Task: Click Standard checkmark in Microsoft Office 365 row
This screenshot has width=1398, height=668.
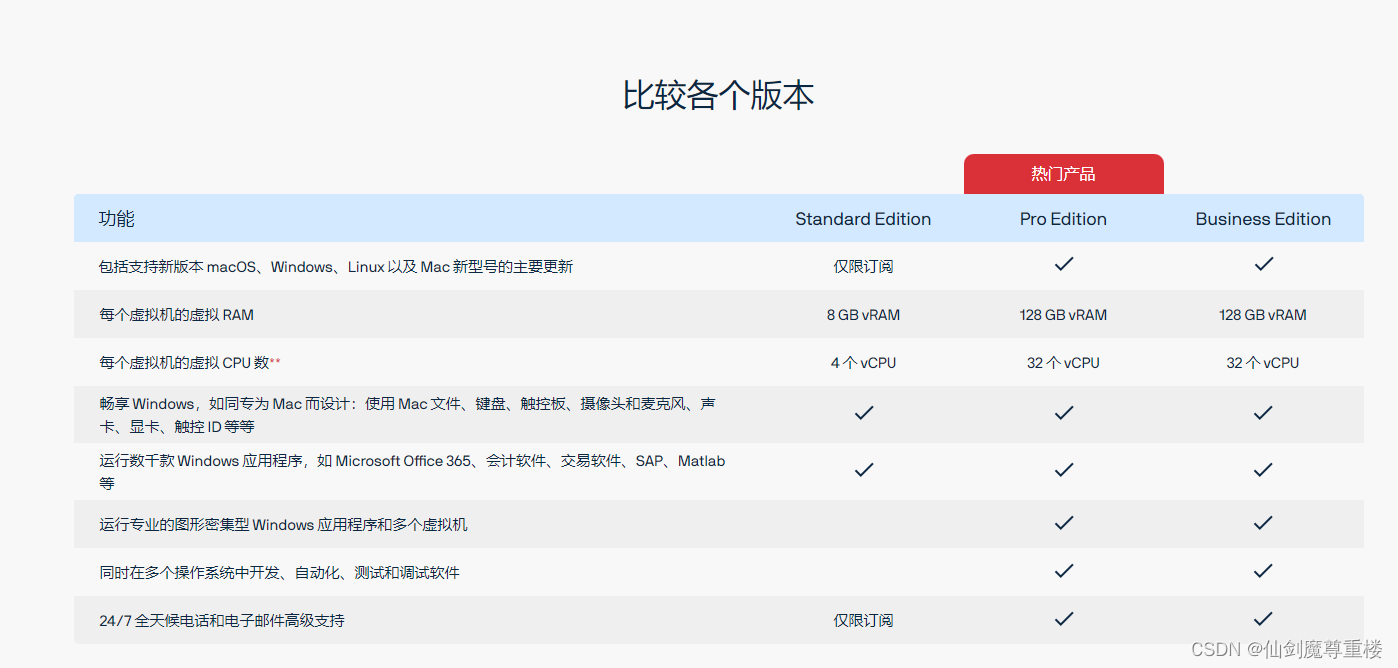Action: pyautogui.click(x=864, y=469)
